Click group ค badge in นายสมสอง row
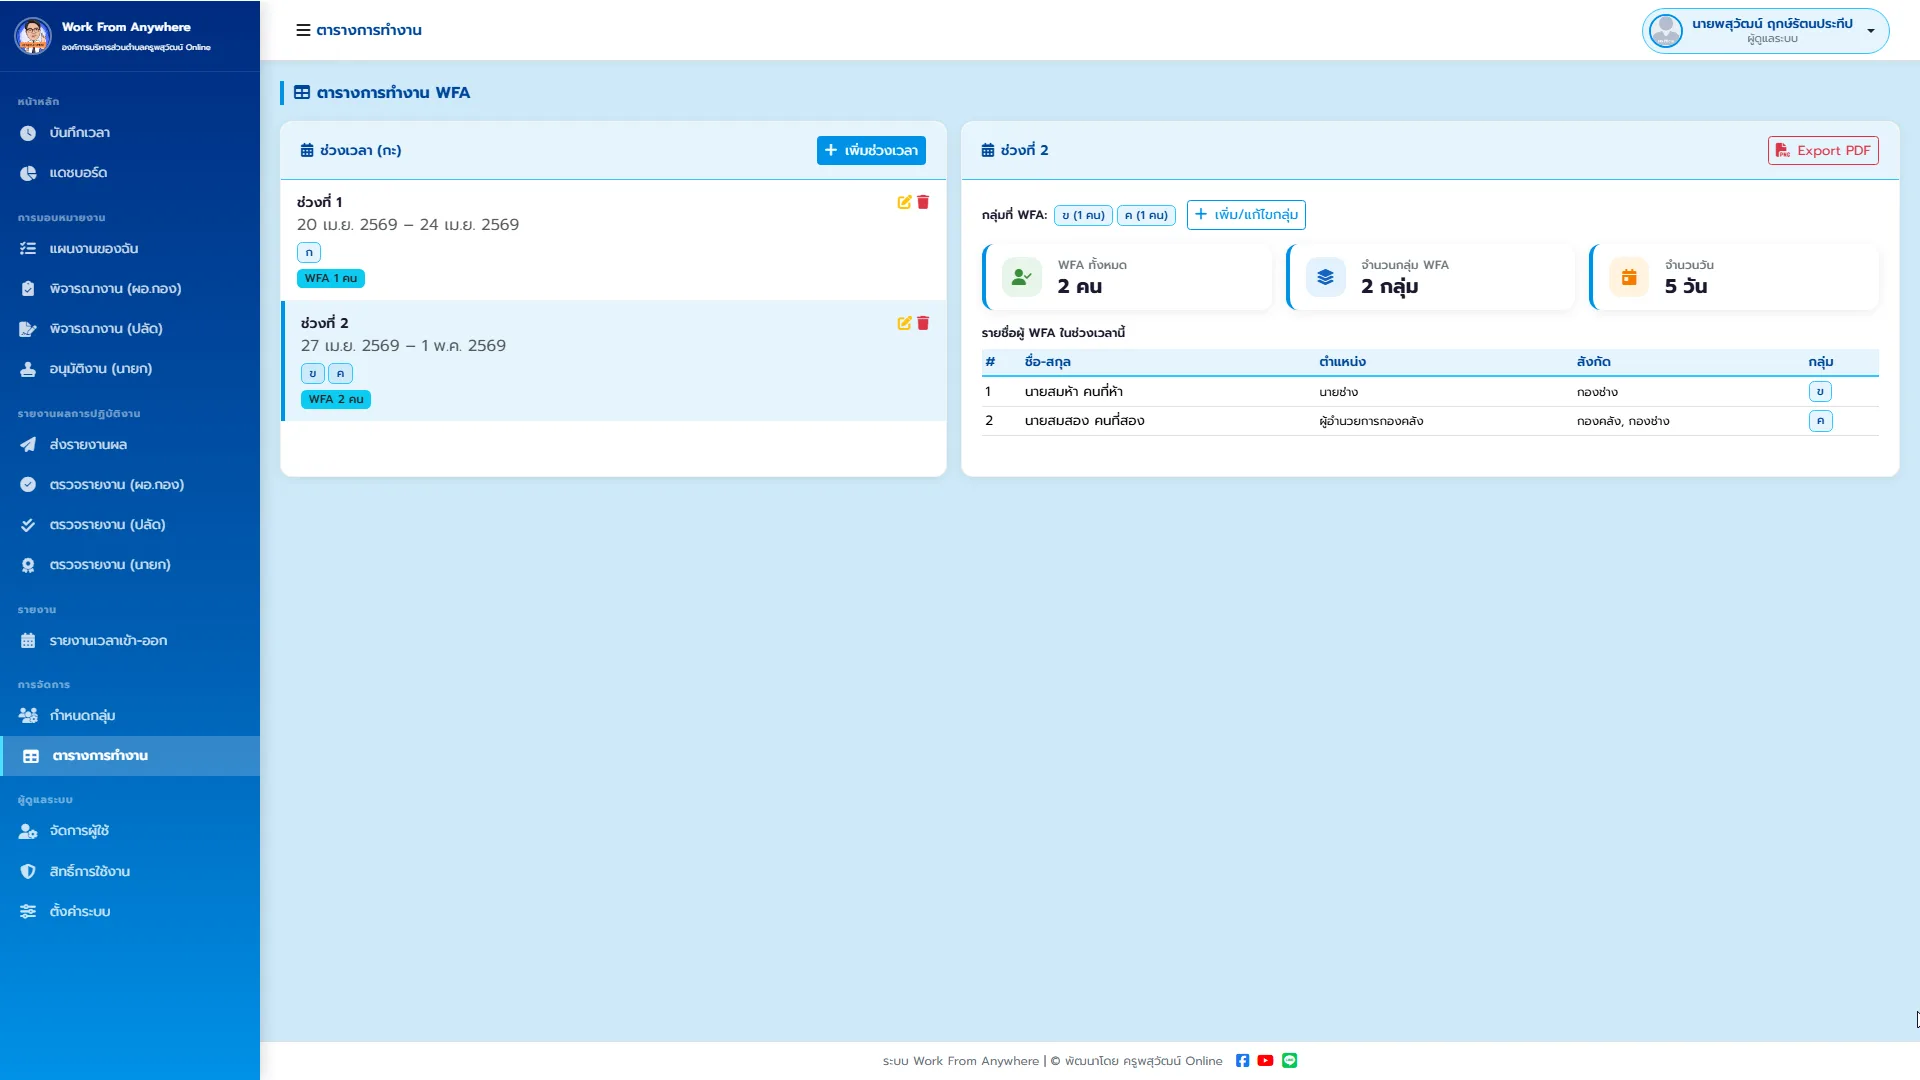Screen dimensions: 1920x1080 click(1820, 421)
